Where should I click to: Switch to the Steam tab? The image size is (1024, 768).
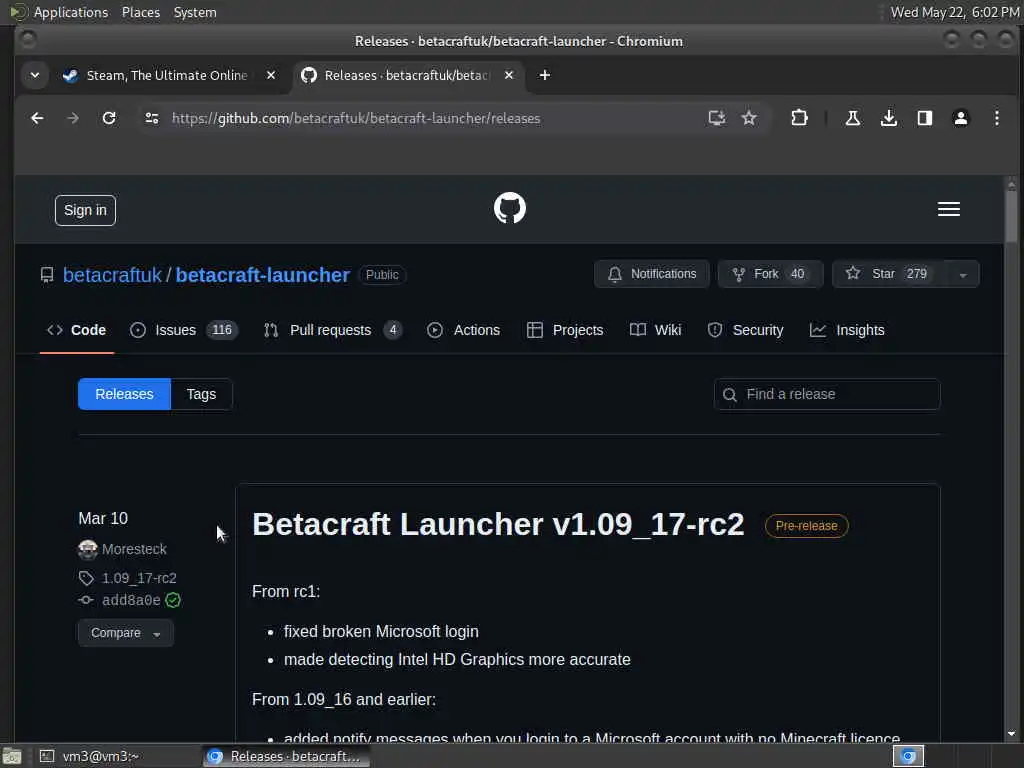coord(168,75)
